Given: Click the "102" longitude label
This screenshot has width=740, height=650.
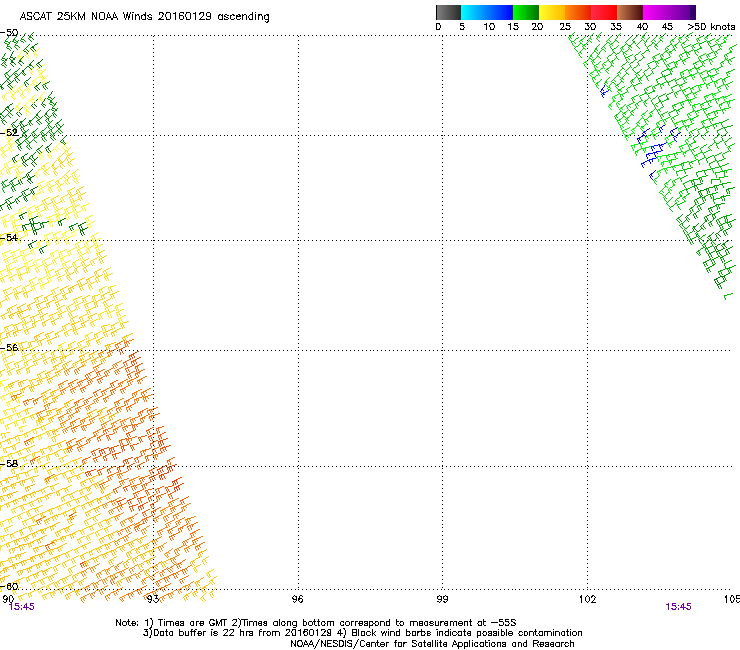Looking at the screenshot, I should (x=588, y=599).
